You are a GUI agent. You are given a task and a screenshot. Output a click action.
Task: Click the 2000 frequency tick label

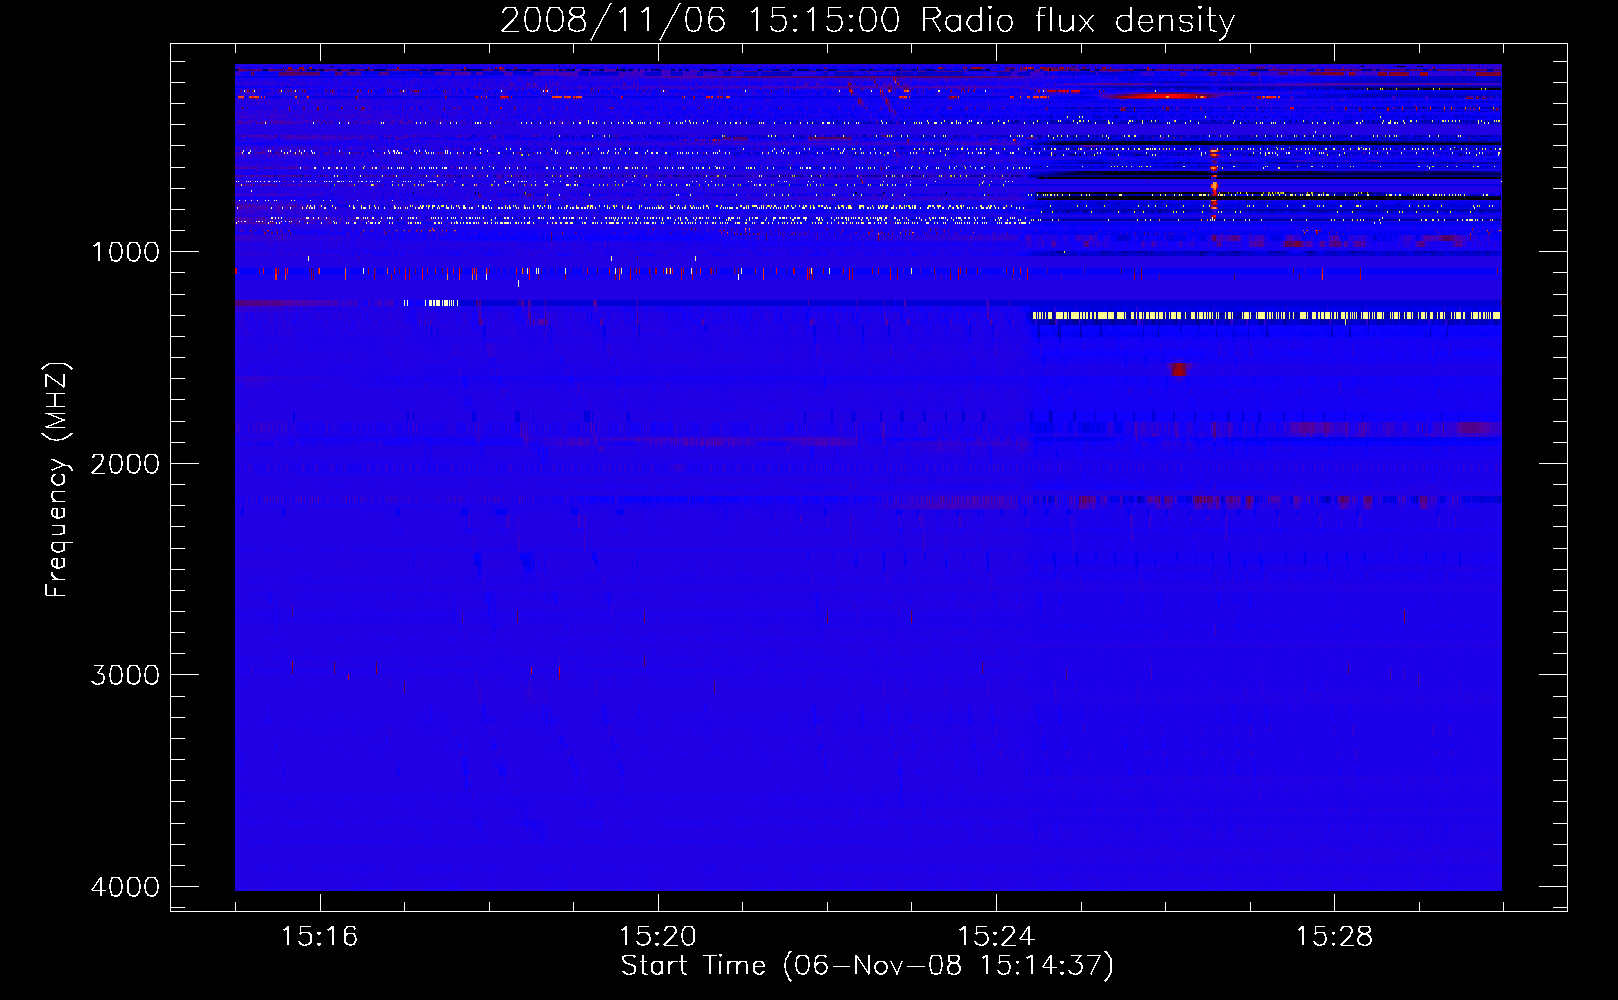click(125, 464)
